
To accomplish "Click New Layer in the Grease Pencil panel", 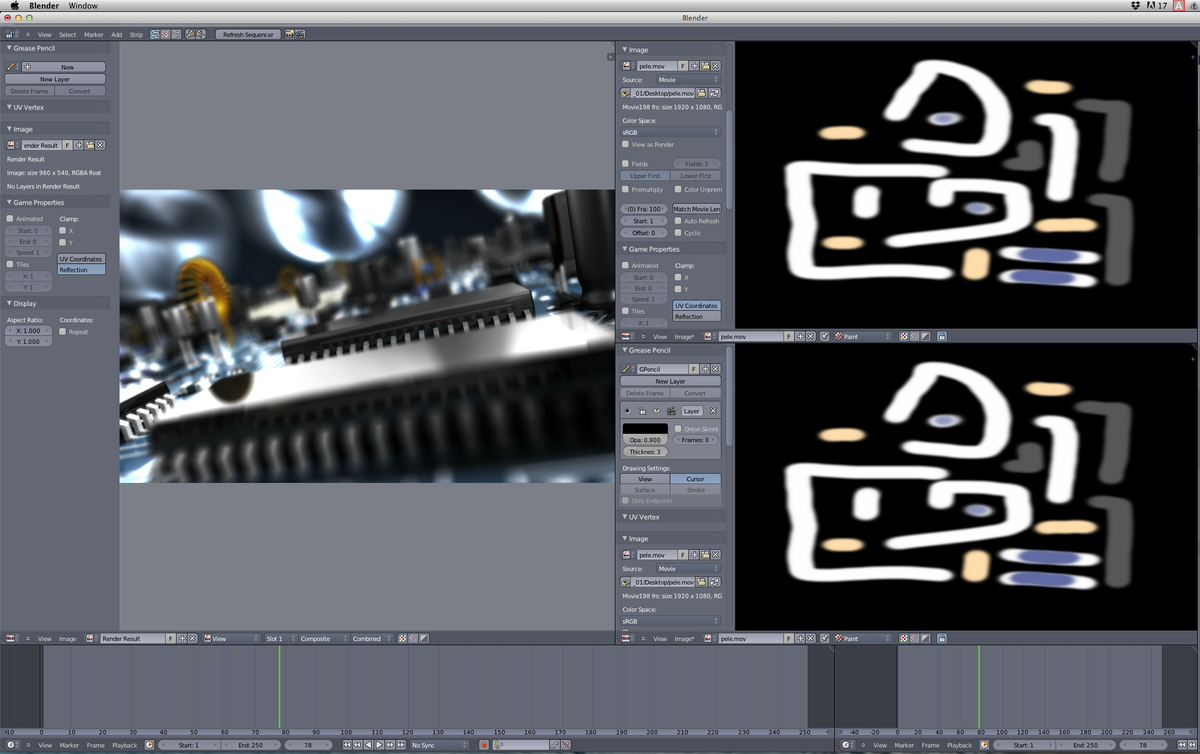I will 668,381.
